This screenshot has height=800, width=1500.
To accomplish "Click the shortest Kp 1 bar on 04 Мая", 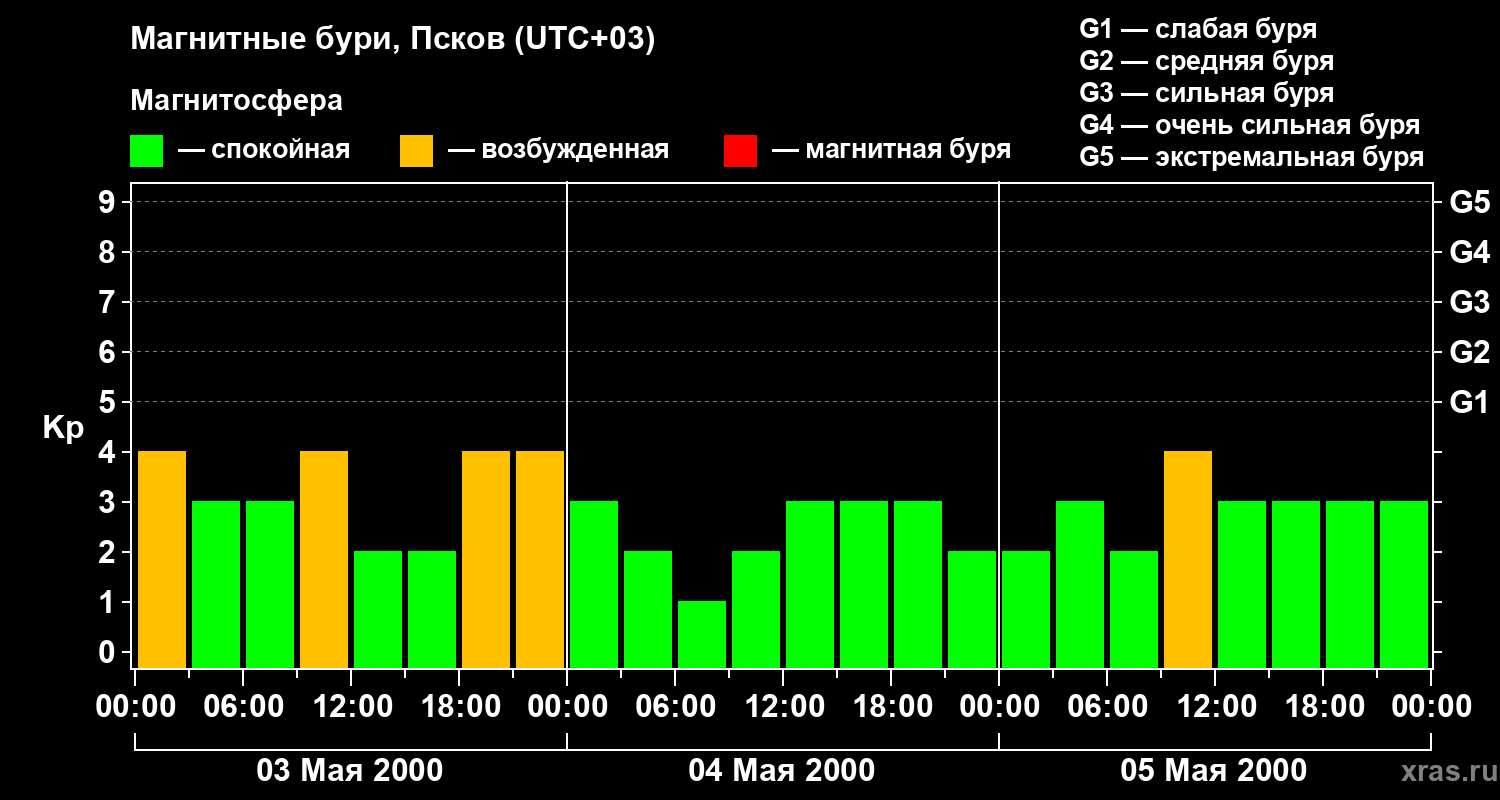I will (x=702, y=634).
